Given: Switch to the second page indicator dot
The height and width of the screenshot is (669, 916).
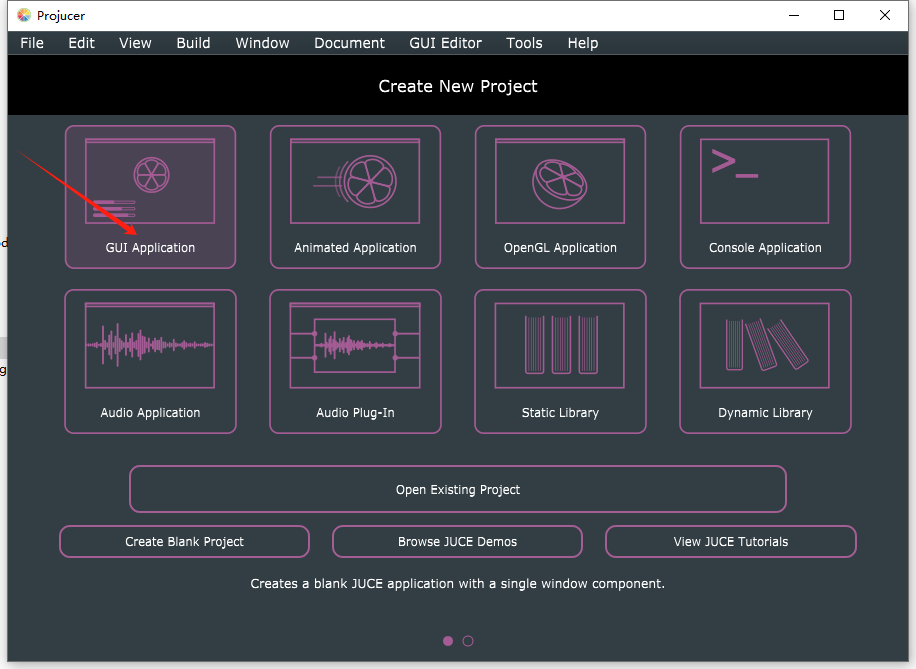Looking at the screenshot, I should click(x=468, y=641).
